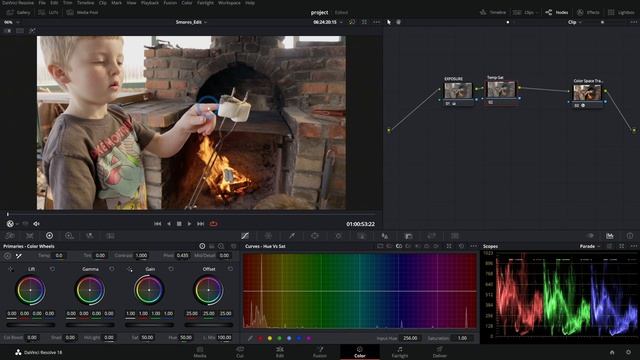The height and width of the screenshot is (360, 640).
Task: Jump to the previous clip
Action: tap(158, 224)
